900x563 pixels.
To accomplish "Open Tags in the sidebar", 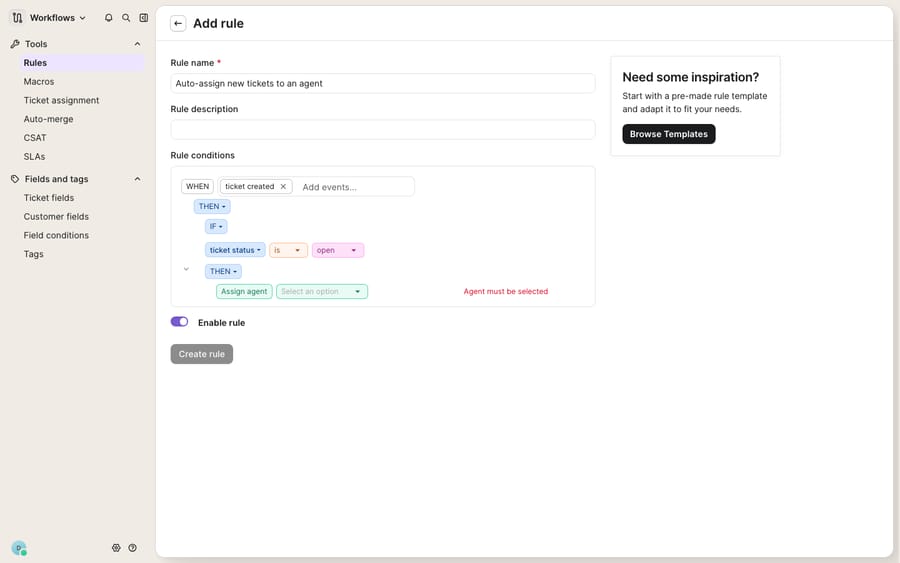I will tap(33, 254).
